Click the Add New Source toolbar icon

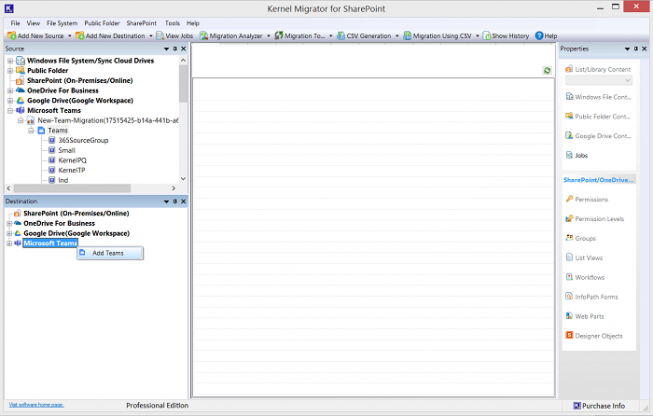[x=10, y=36]
